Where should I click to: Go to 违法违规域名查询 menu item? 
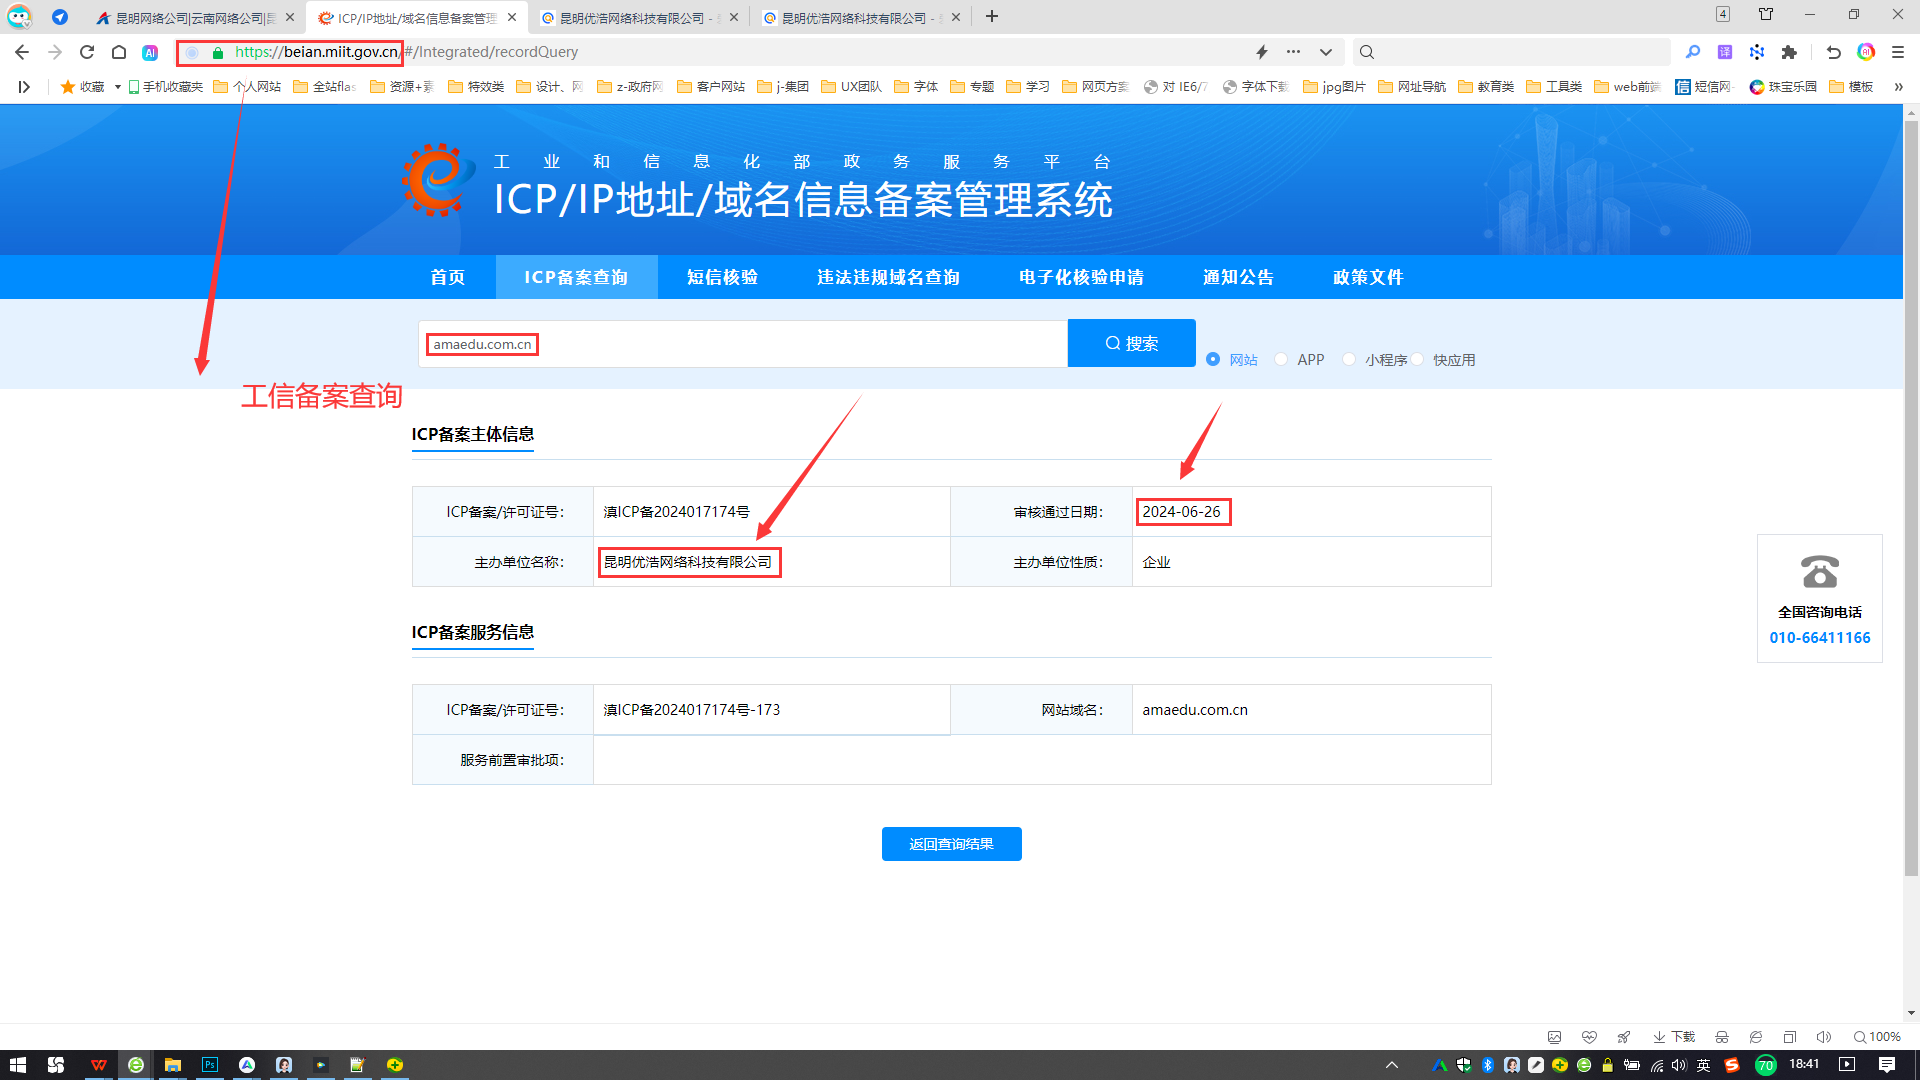tap(888, 277)
